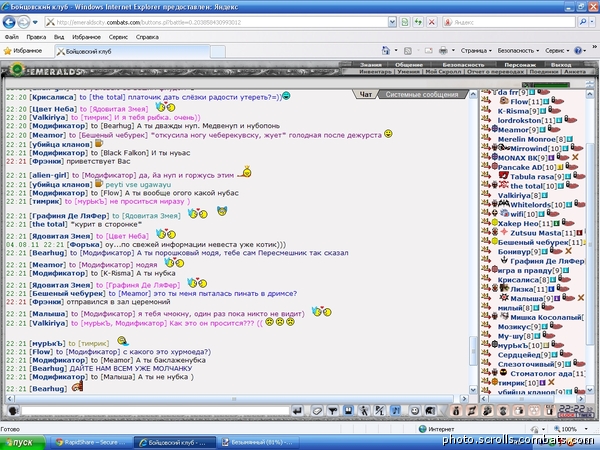This screenshot has height=450, width=600.
Task: Click the chat send arrow button
Action: click(297, 411)
